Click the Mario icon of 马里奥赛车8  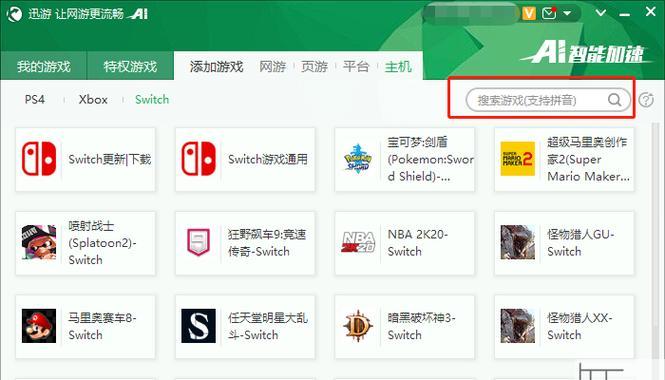(x=39, y=326)
